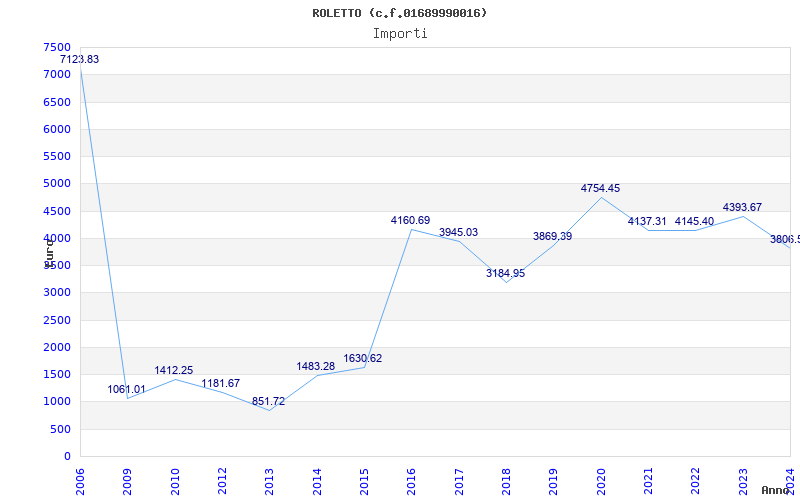Click the 3869.39 data label
Viewport: 800px width, 500px height.
click(553, 236)
